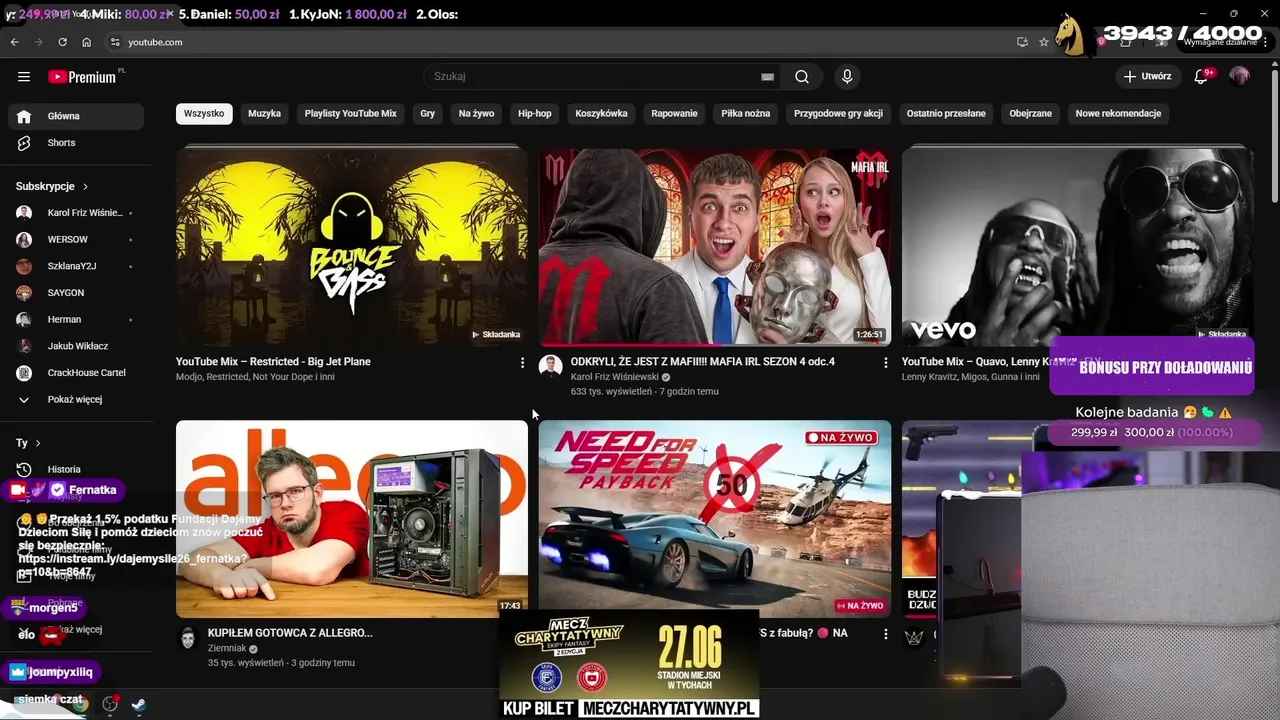Screen dimensions: 1280x720
Task: Open the notifications bell
Action: tap(1202, 77)
